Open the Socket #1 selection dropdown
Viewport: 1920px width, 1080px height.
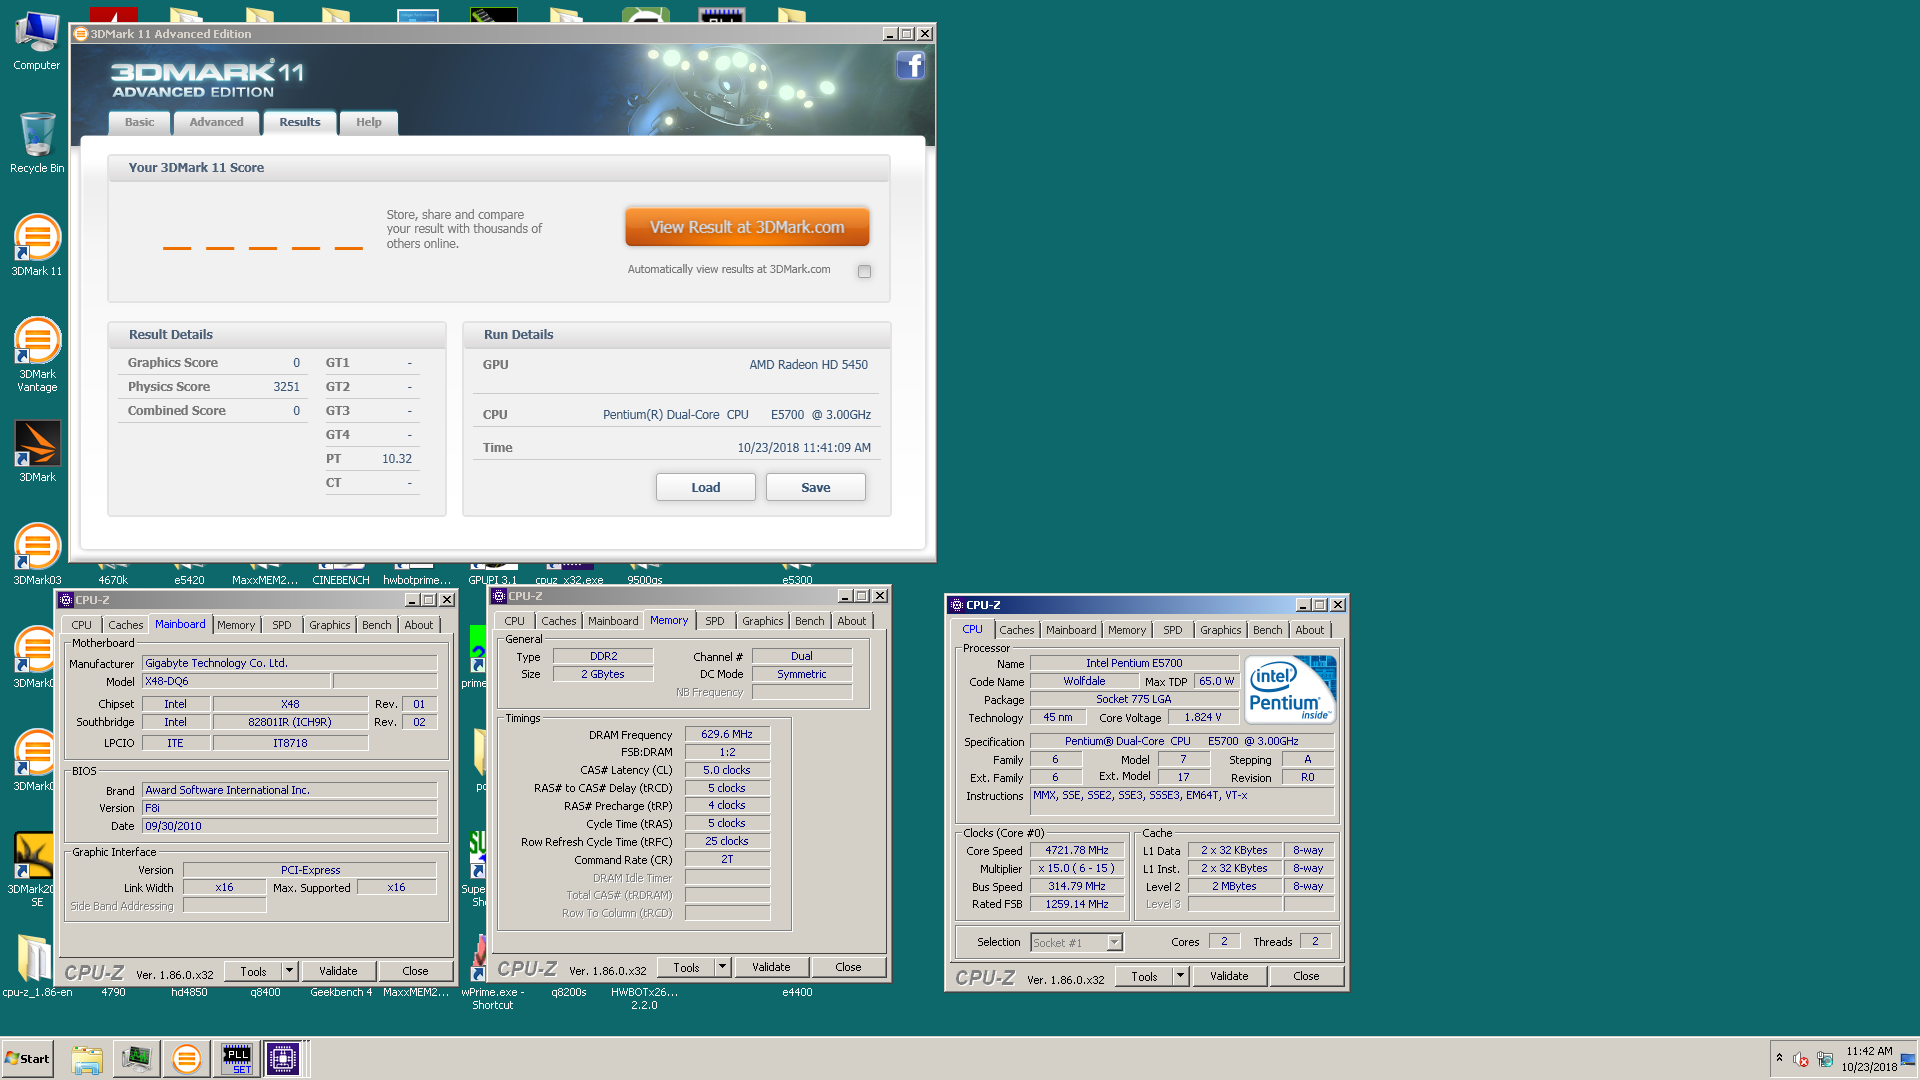pyautogui.click(x=1114, y=942)
